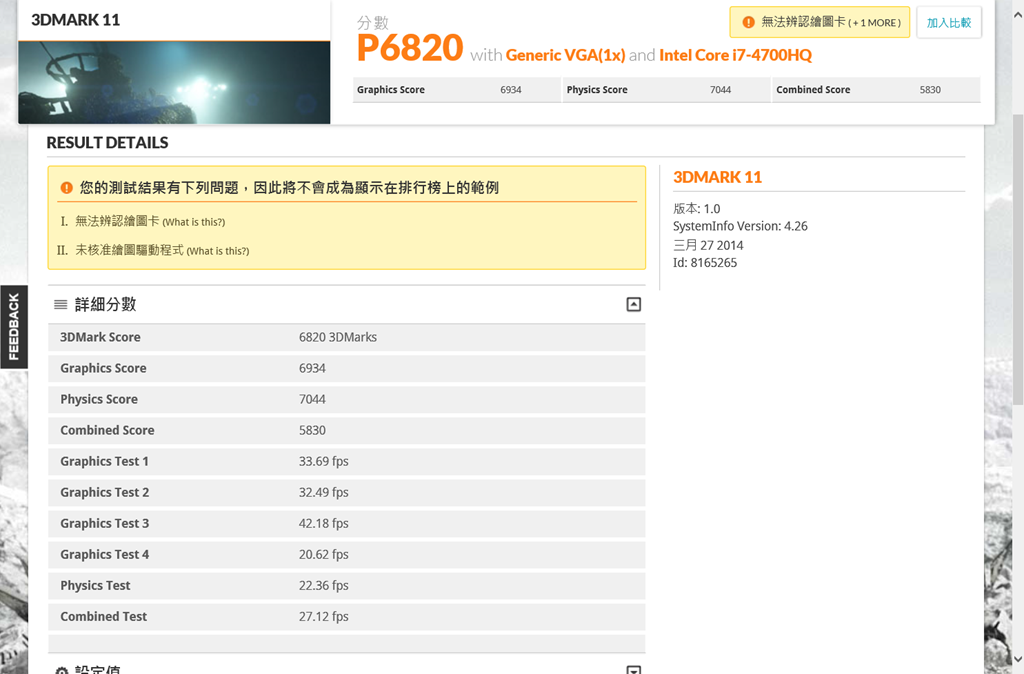This screenshot has height=674, width=1024.
Task: Click the warning icon beside 您的測試結果有下列問題
Action: point(66,188)
